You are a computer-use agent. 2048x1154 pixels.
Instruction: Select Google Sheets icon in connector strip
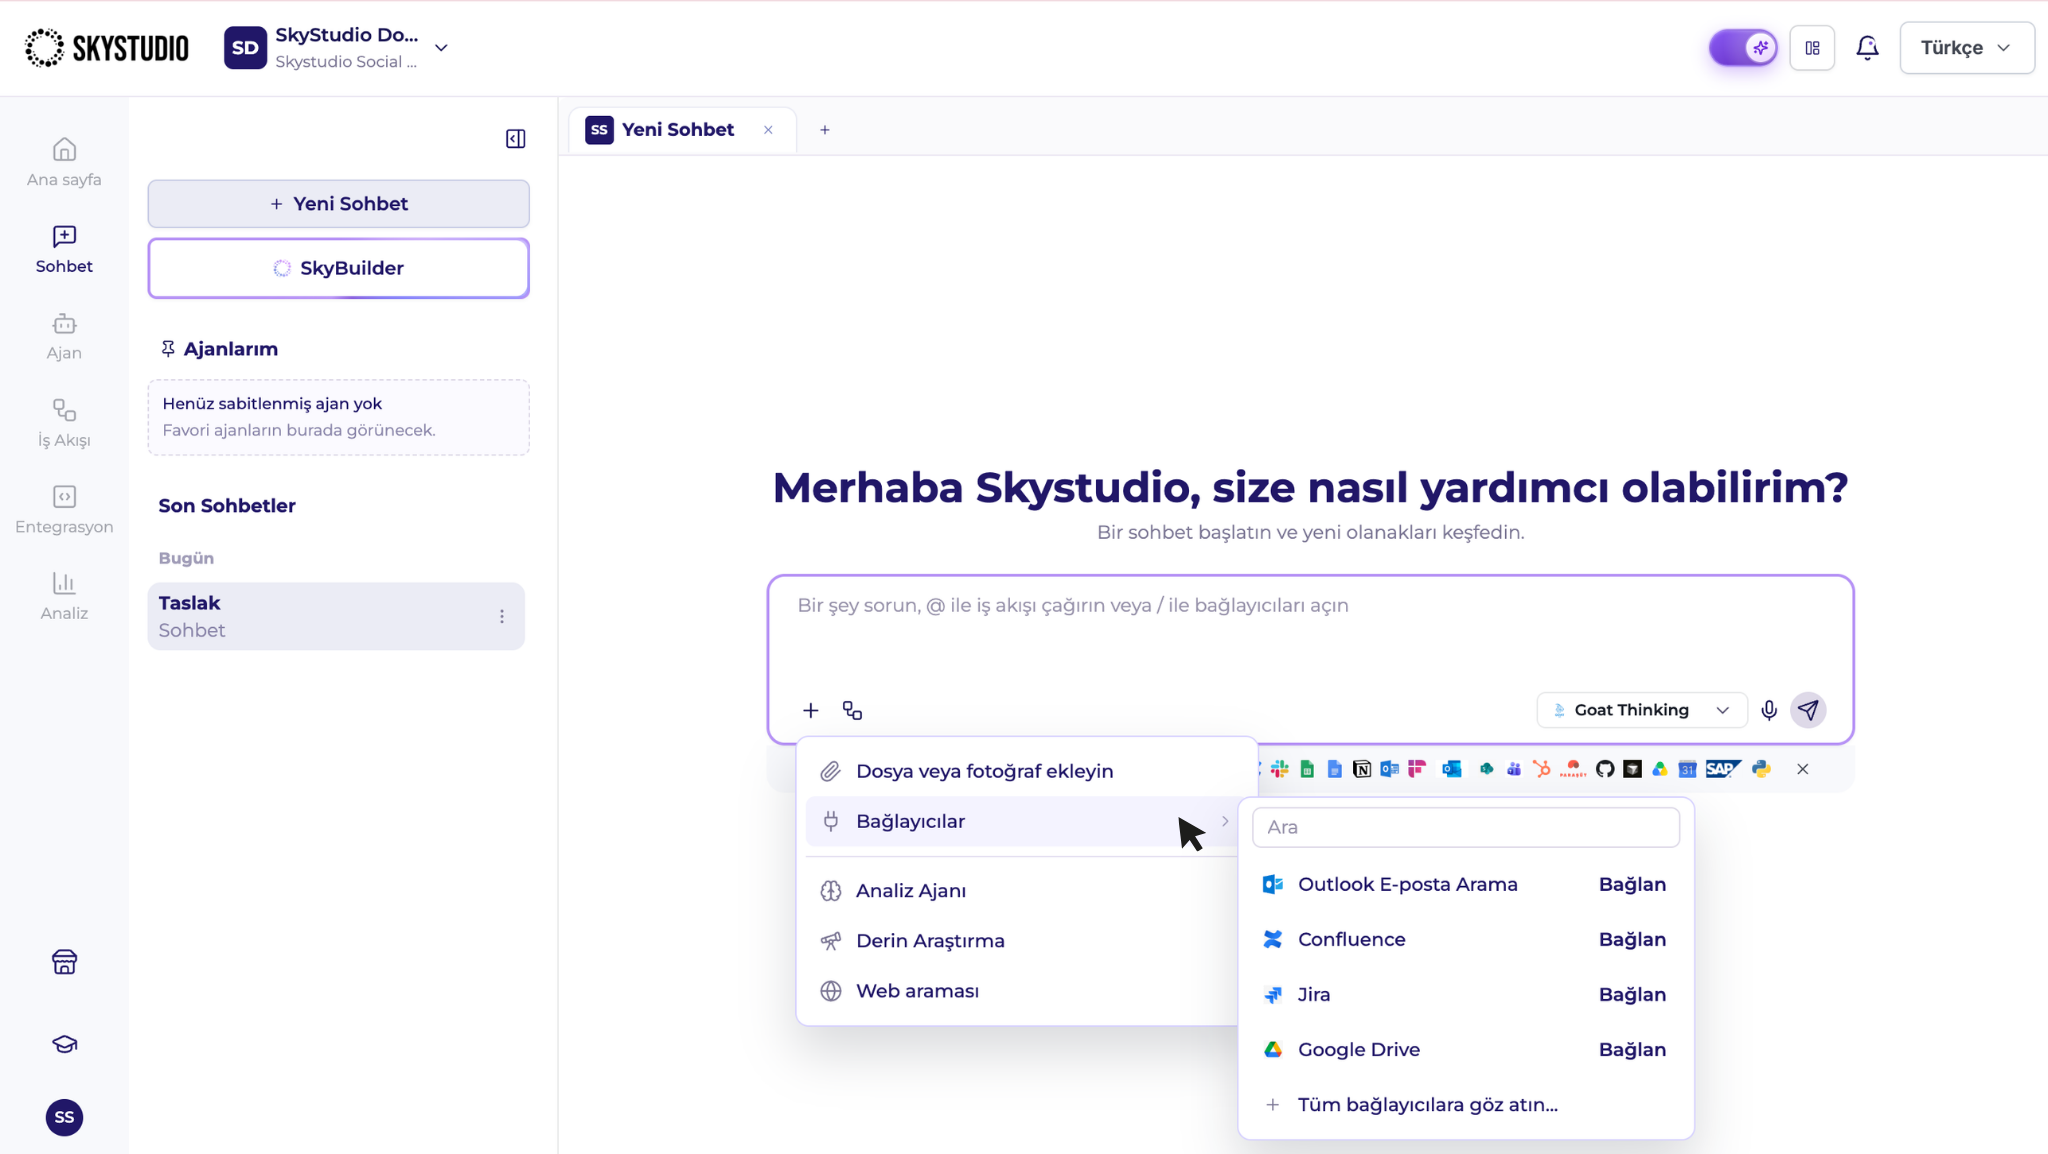[1307, 769]
